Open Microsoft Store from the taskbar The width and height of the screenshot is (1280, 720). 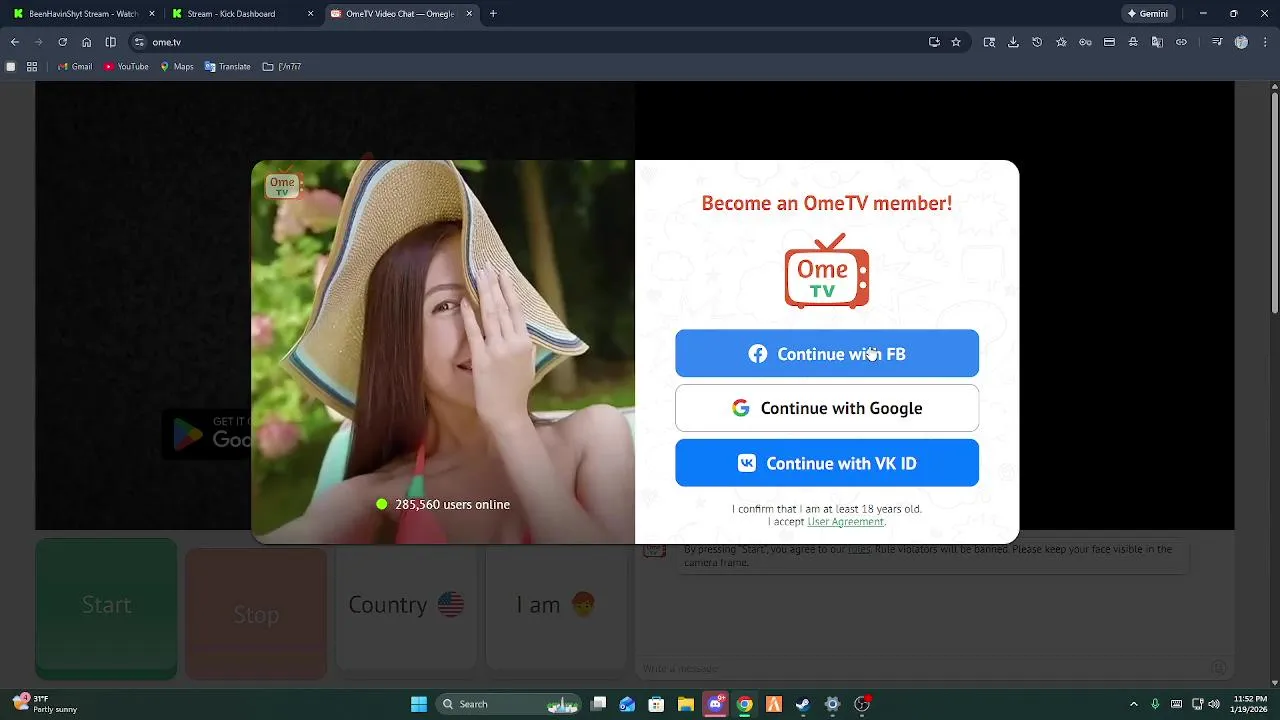click(x=656, y=704)
